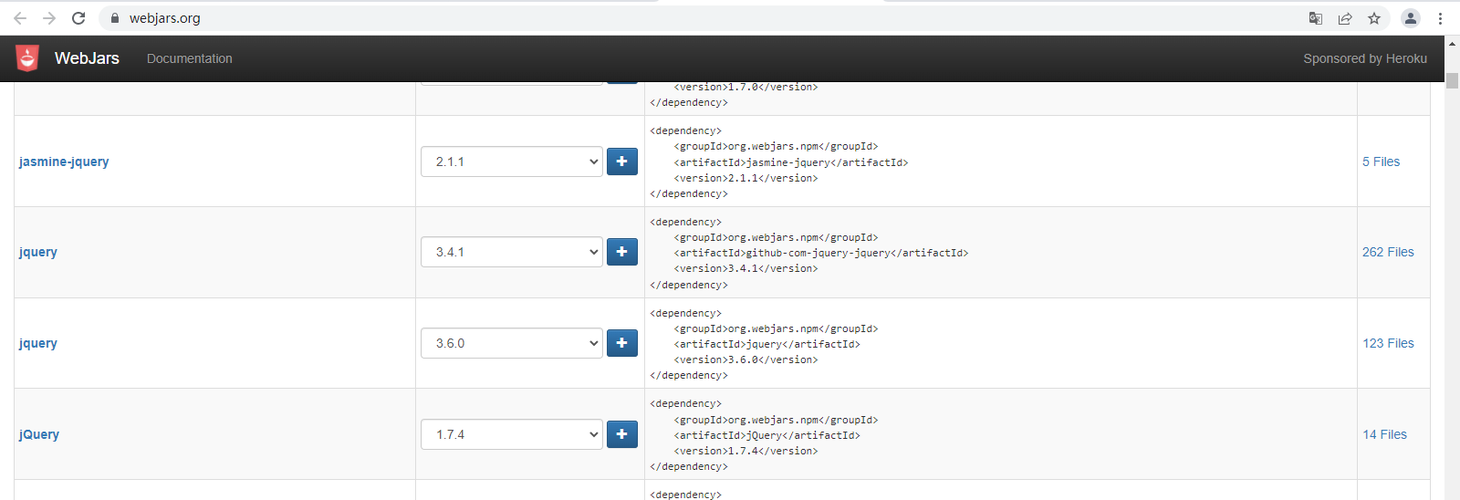Open the jquery link in 3.4.1 row
The height and width of the screenshot is (500, 1460).
tap(38, 253)
